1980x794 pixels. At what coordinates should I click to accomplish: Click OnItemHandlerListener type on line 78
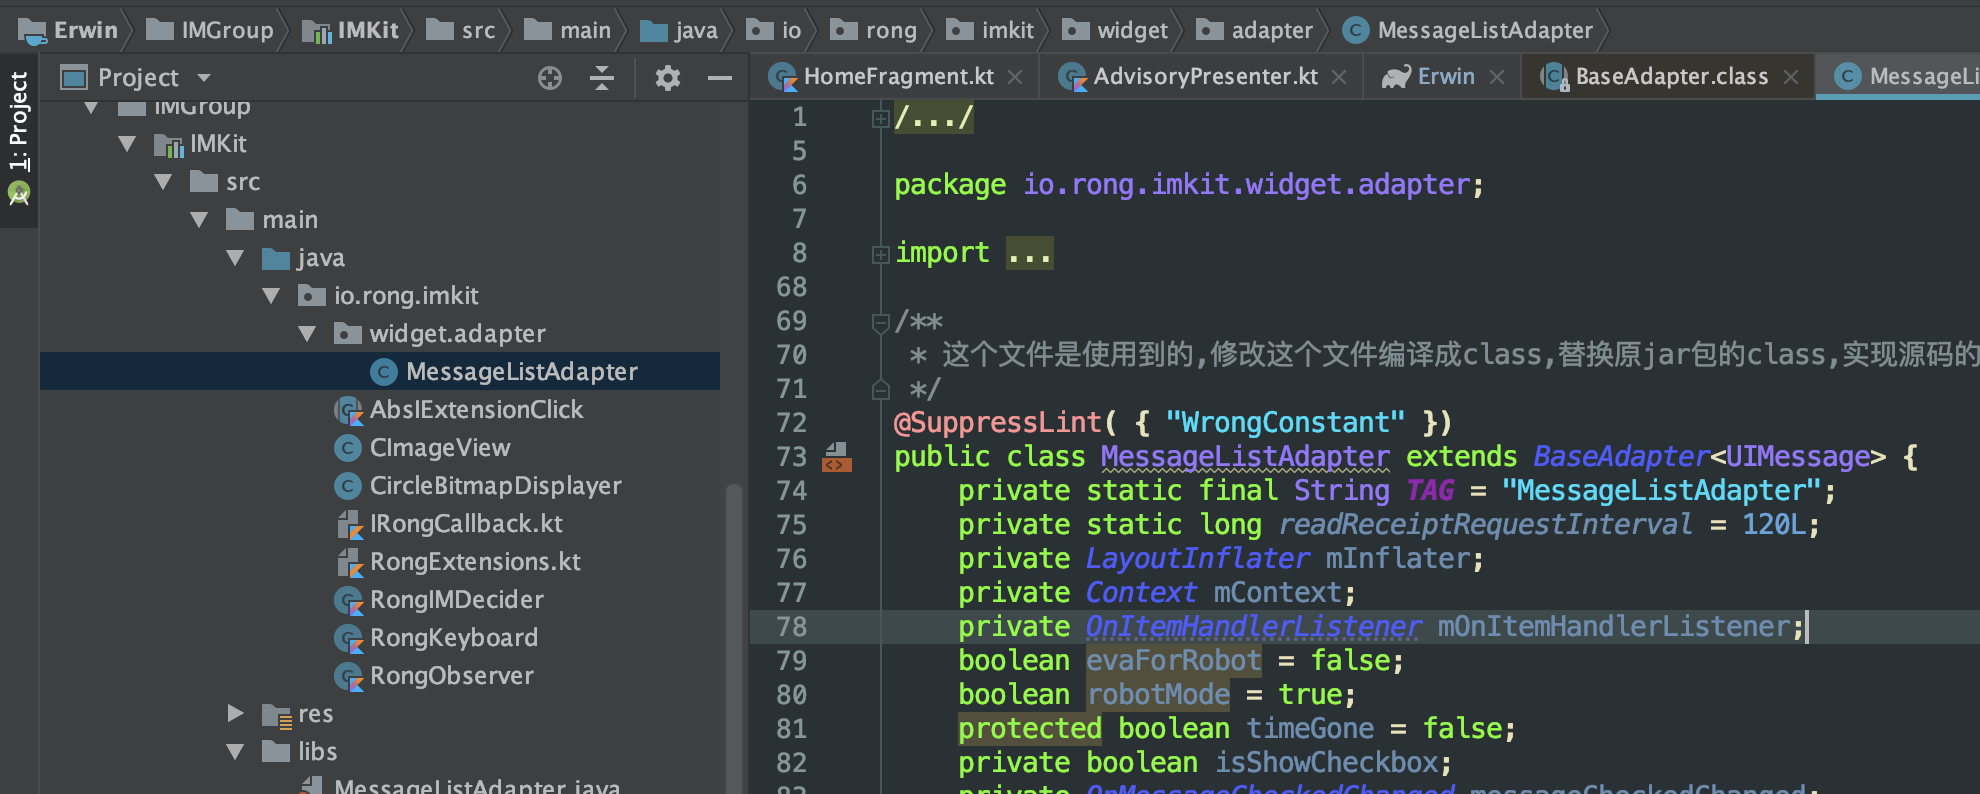1254,627
